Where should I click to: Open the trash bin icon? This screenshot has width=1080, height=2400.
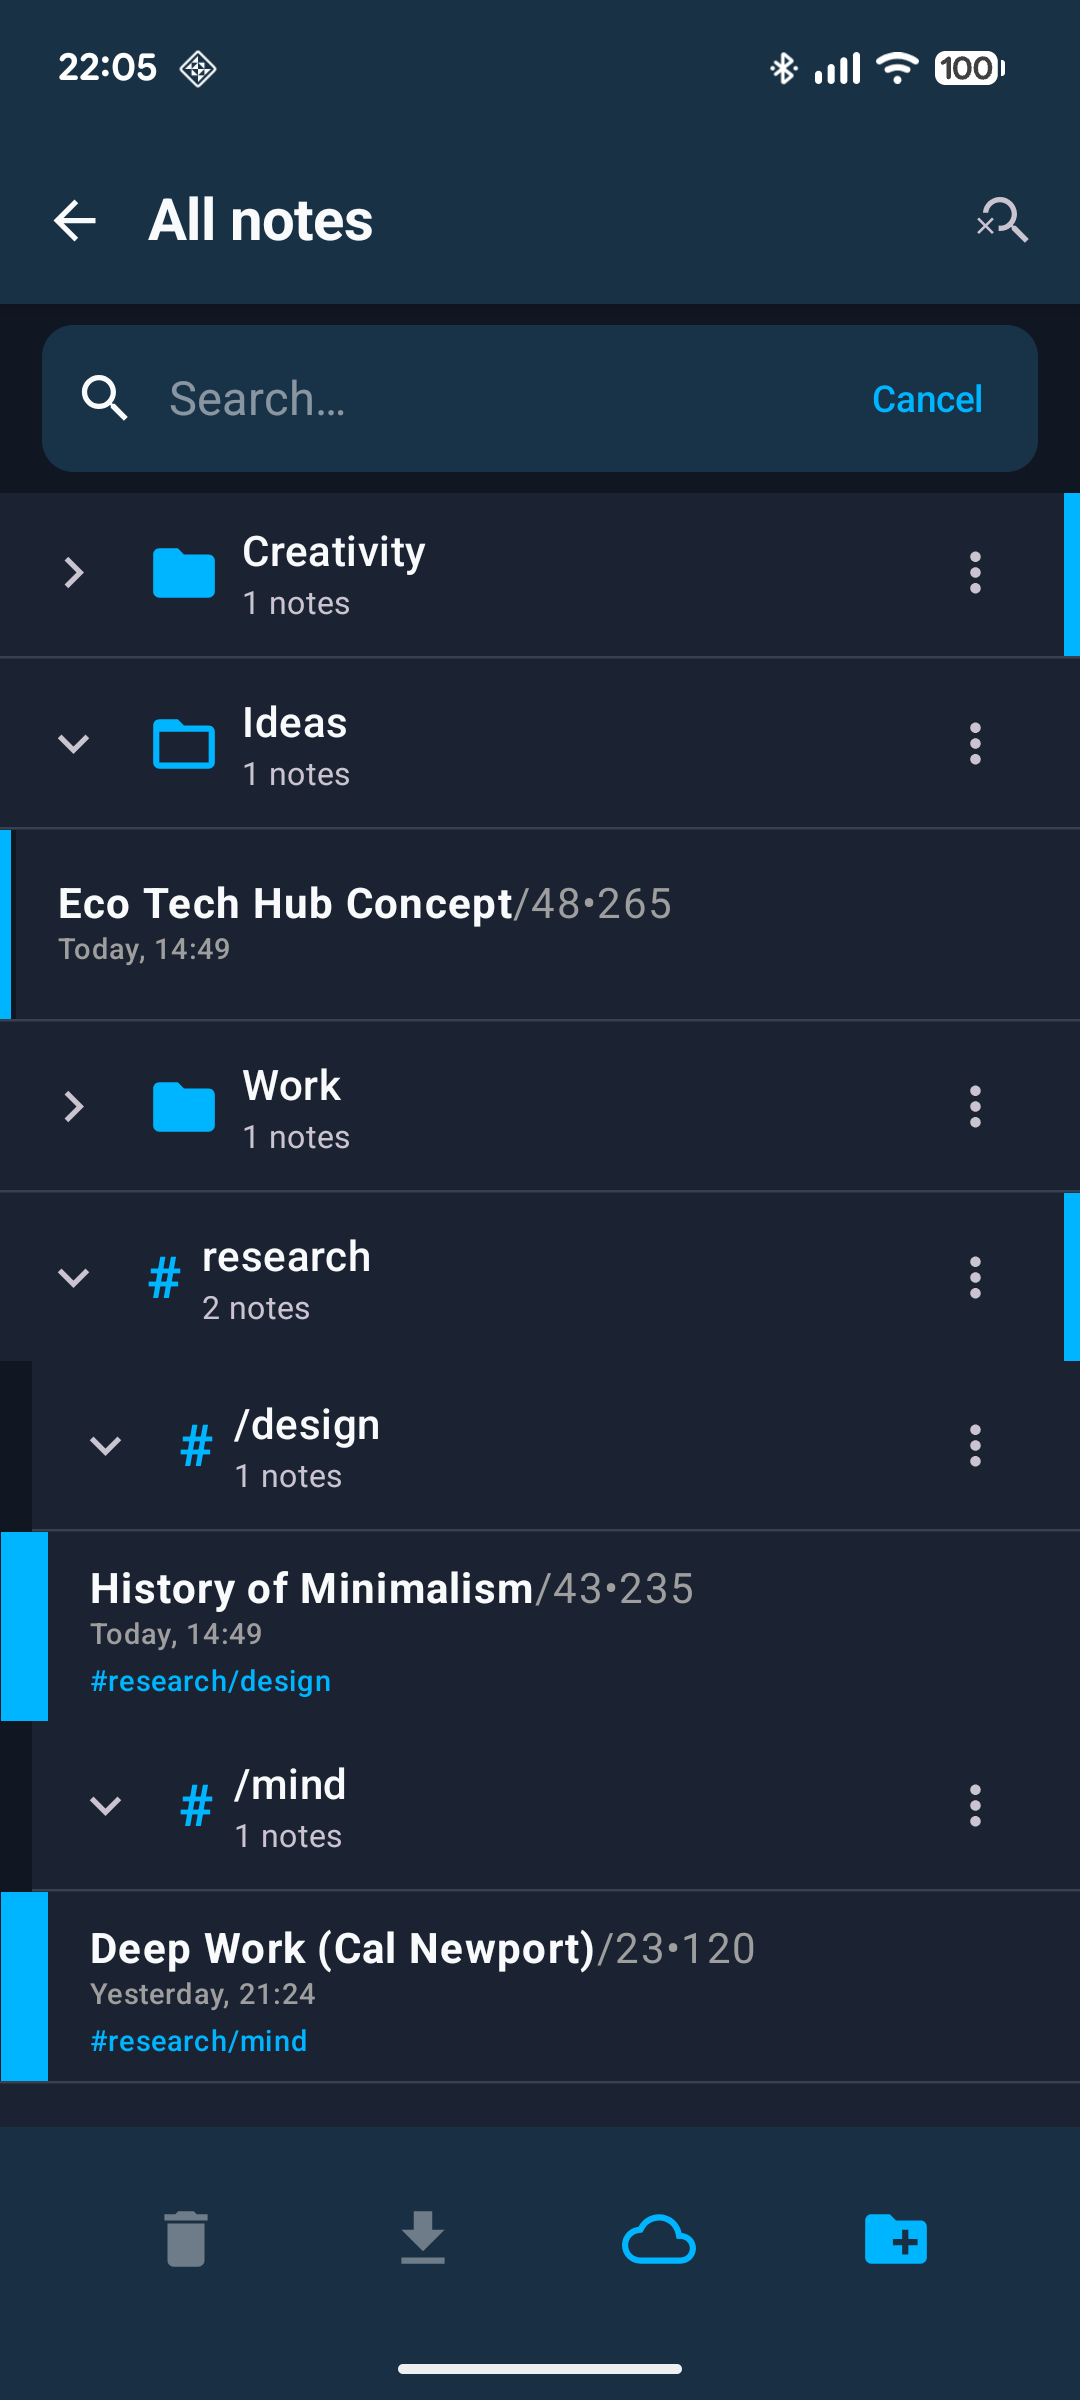(x=186, y=2239)
